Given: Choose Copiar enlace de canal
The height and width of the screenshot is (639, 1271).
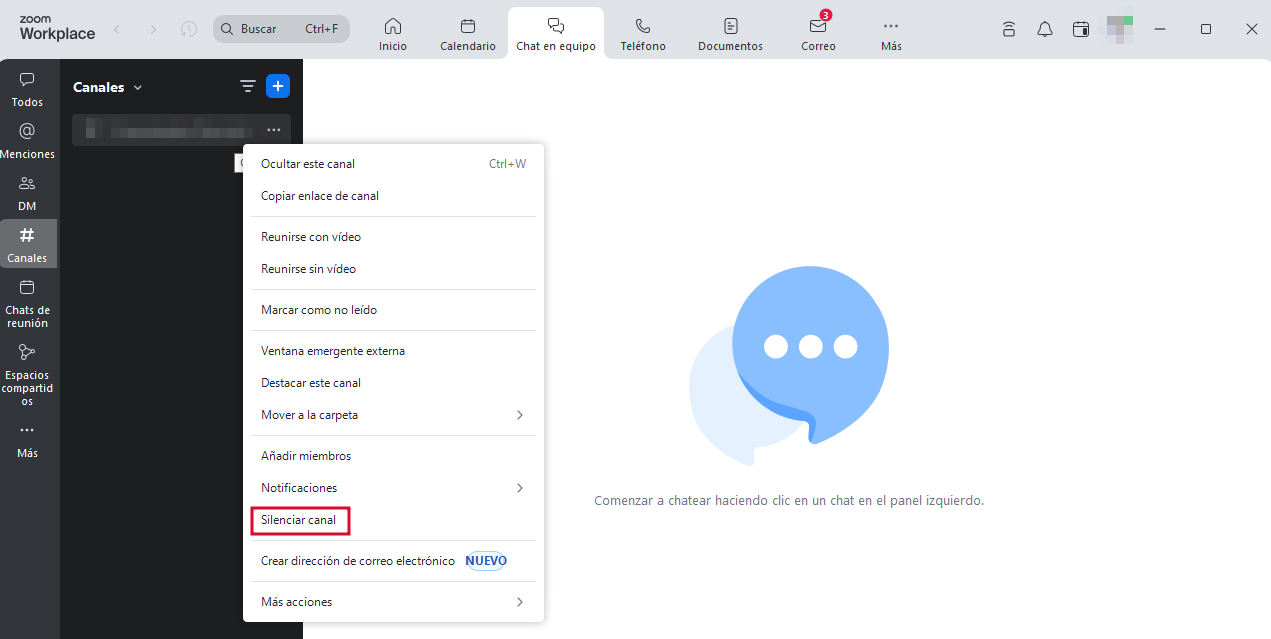Looking at the screenshot, I should coord(320,196).
